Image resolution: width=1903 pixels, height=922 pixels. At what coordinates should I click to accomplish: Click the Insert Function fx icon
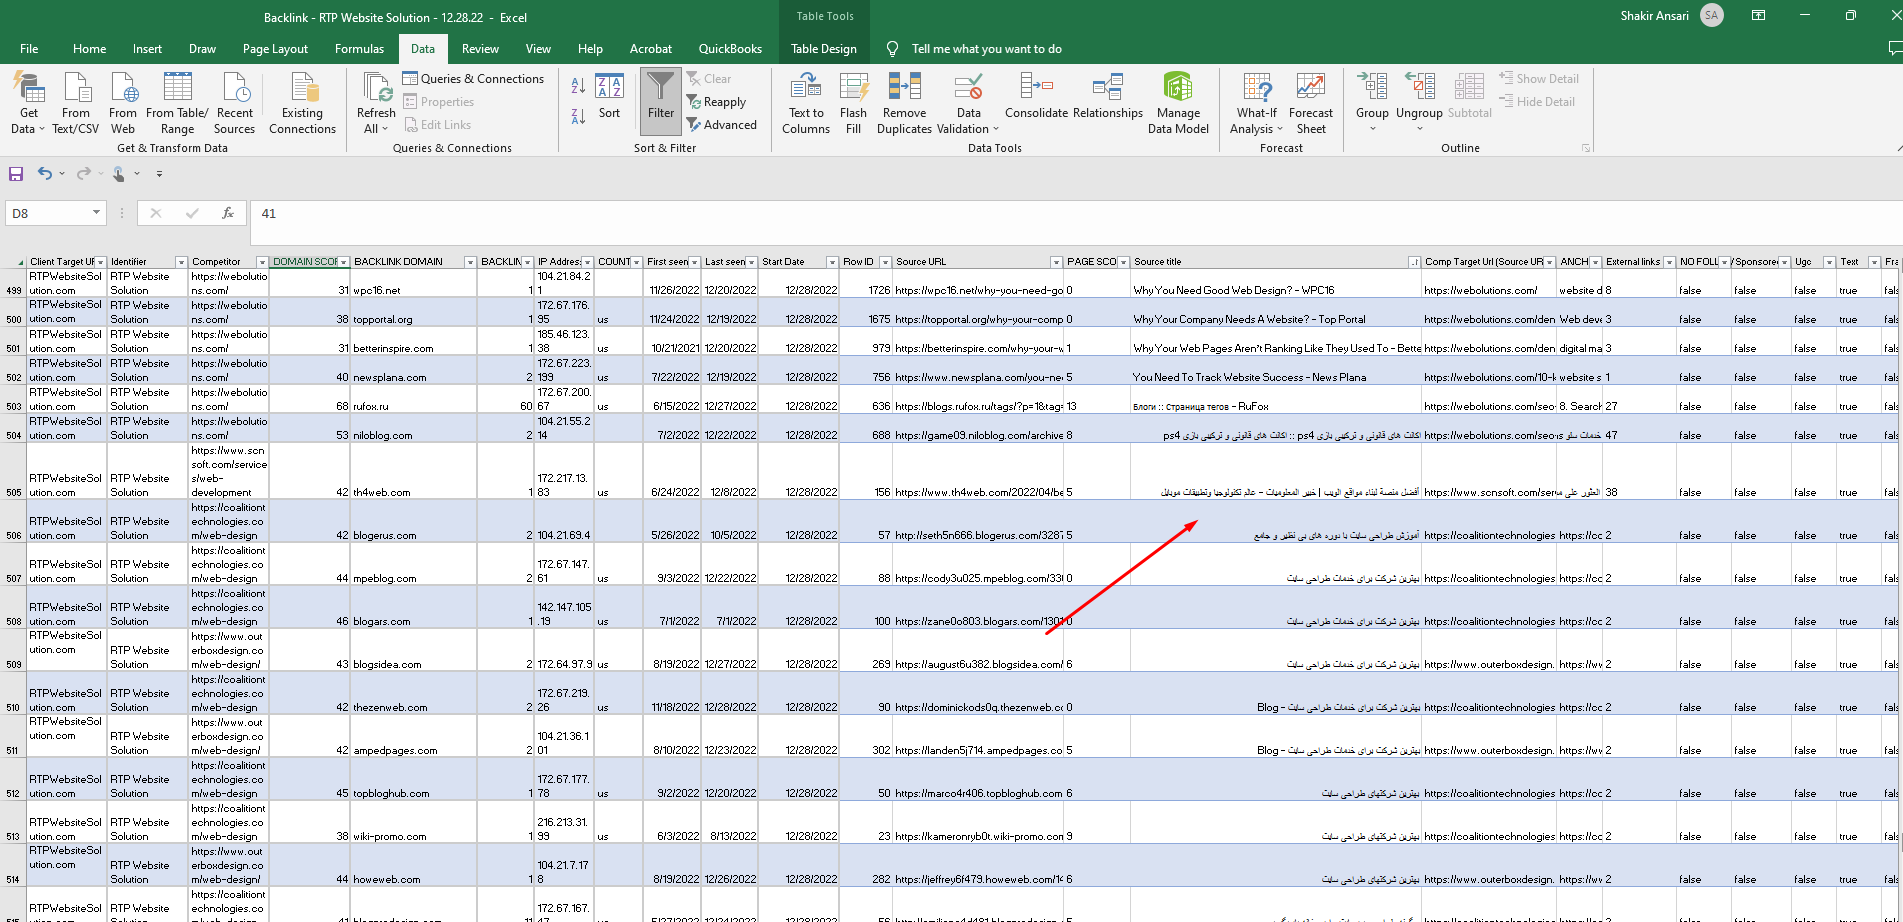pos(228,213)
